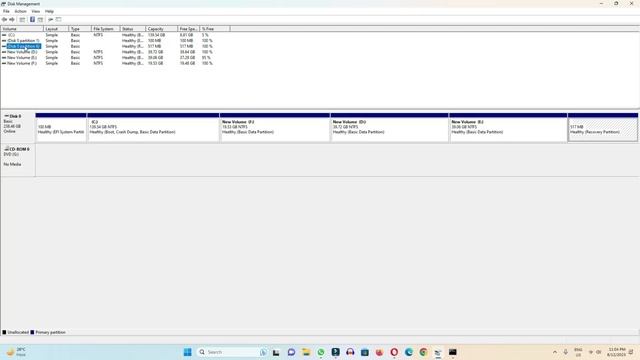Click the 8.81 GB free space cell
Image resolution: width=640 pixels, height=360 pixels.
pos(187,35)
